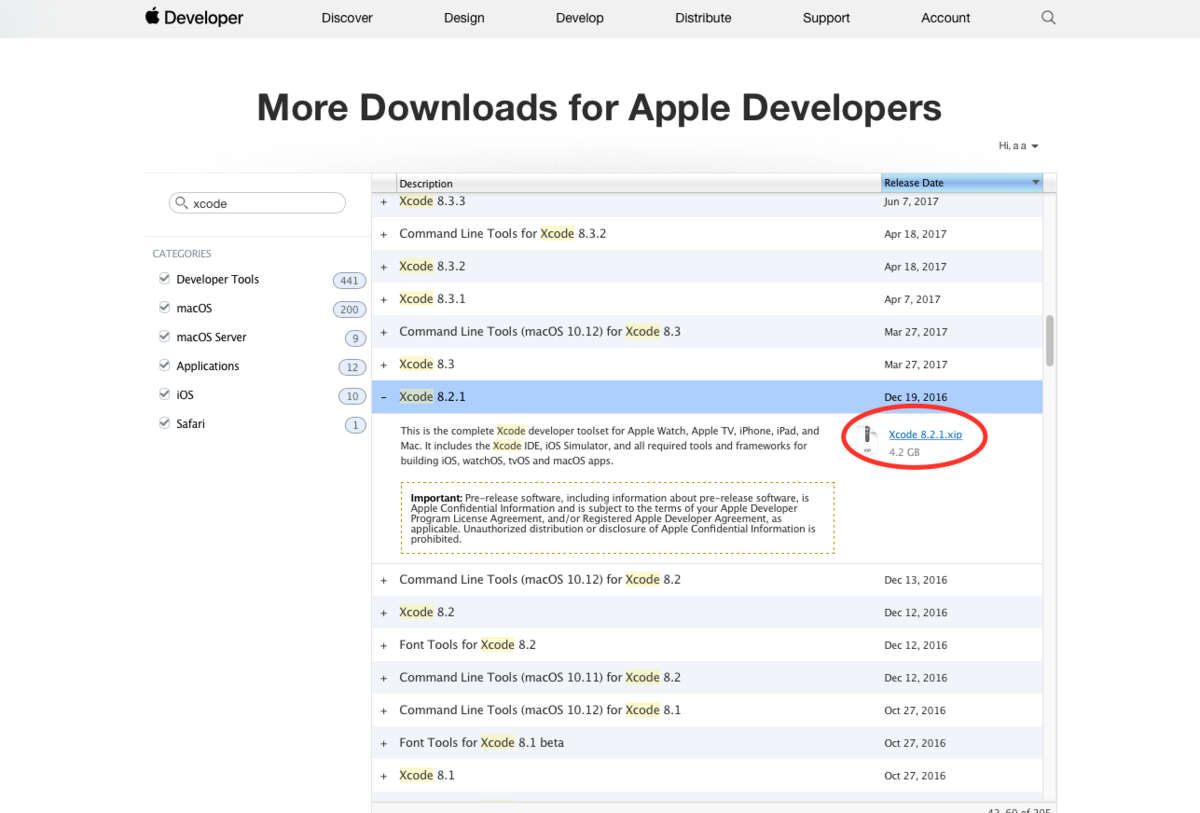
Task: Toggle the Developer Tools category checkbox
Action: pos(164,278)
